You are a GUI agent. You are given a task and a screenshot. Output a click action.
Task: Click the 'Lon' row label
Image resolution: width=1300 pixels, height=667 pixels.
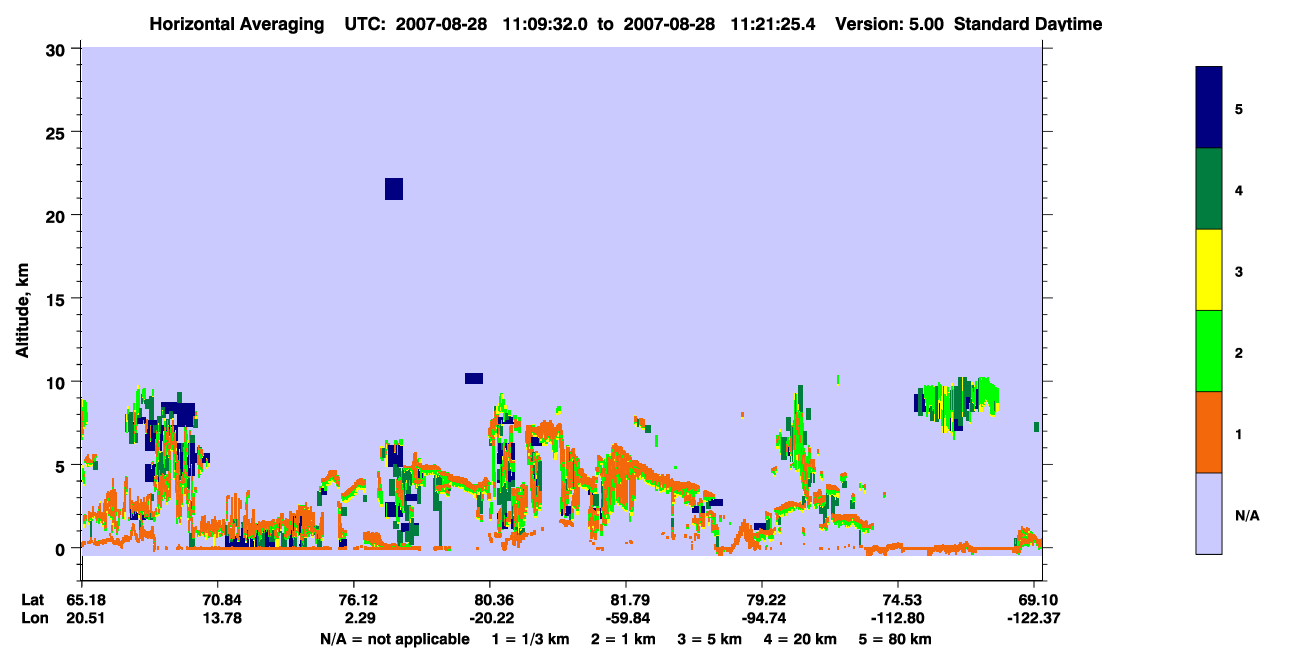pyautogui.click(x=33, y=618)
